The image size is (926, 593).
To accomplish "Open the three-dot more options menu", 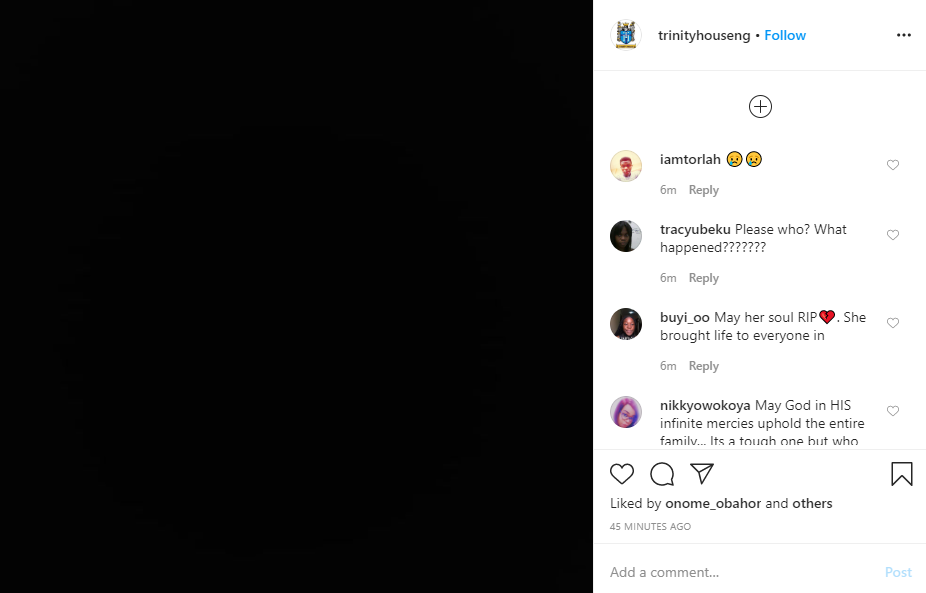I will (x=904, y=35).
